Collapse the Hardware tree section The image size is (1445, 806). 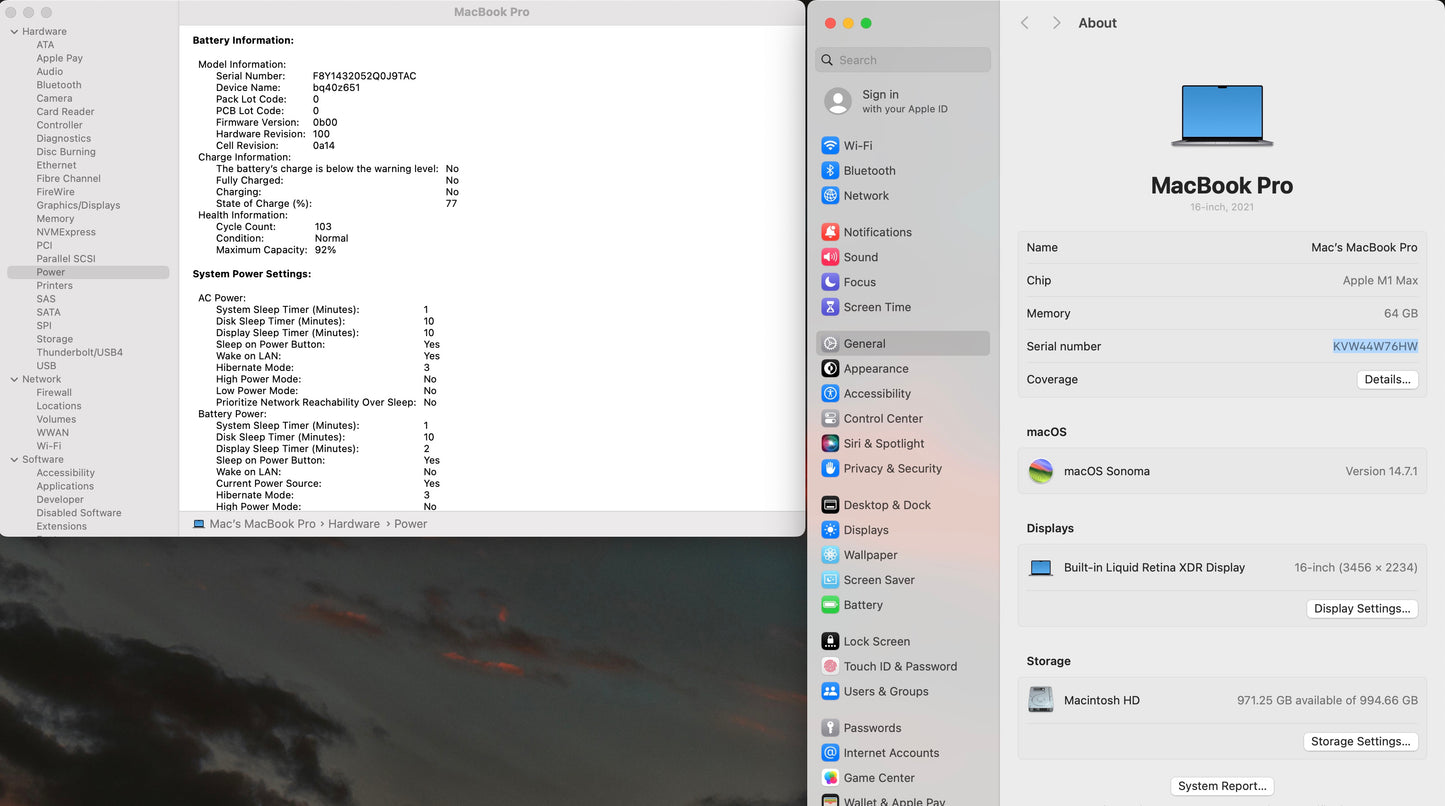click(14, 32)
